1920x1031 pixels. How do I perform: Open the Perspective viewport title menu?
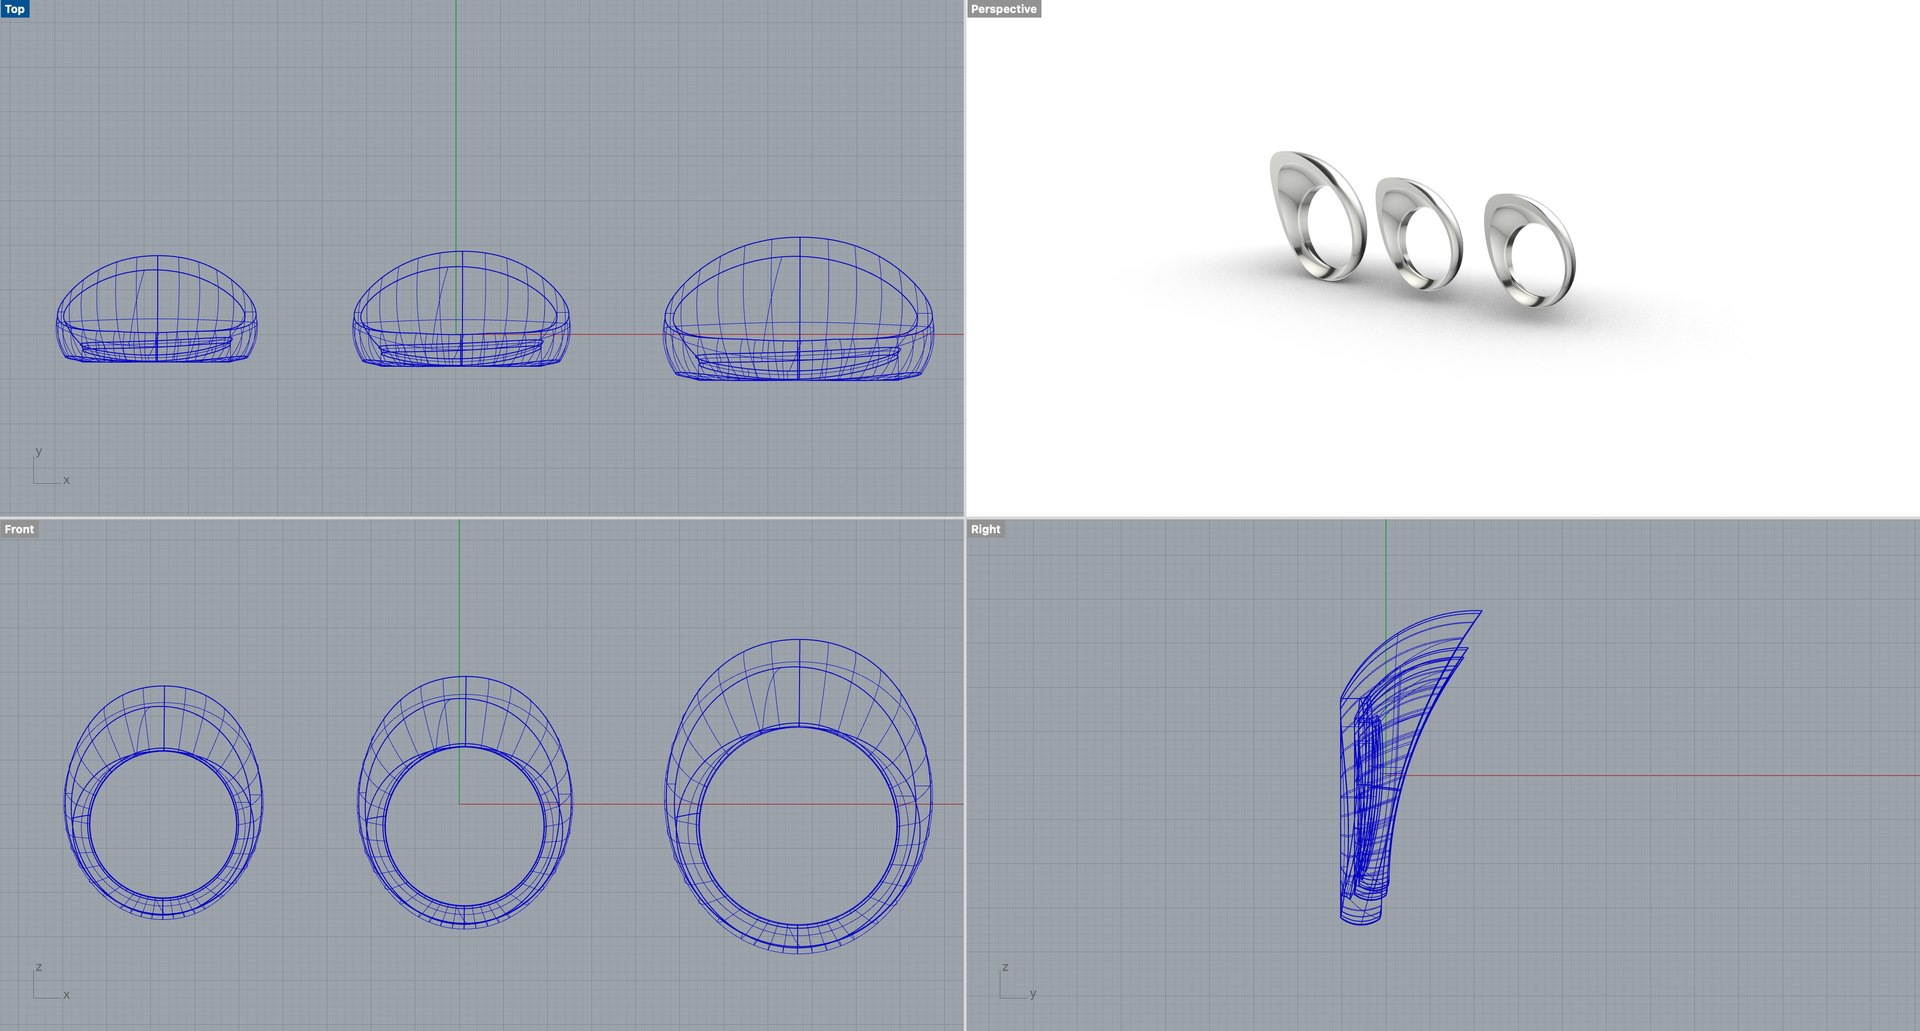tap(1004, 9)
